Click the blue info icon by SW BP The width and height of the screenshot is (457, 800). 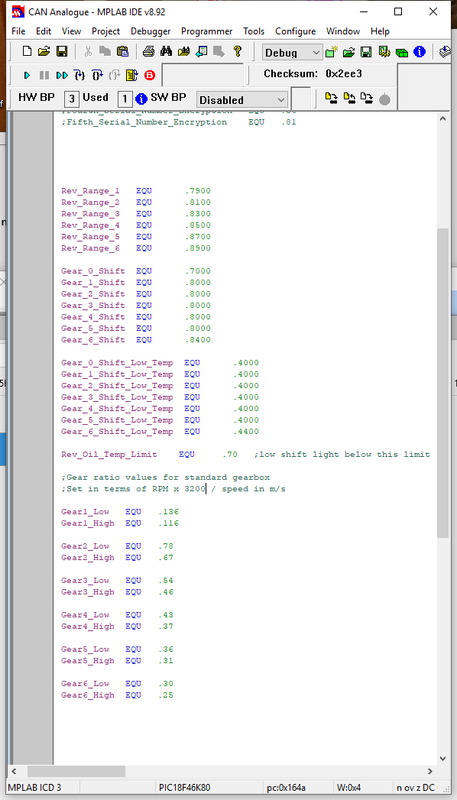tap(141, 99)
